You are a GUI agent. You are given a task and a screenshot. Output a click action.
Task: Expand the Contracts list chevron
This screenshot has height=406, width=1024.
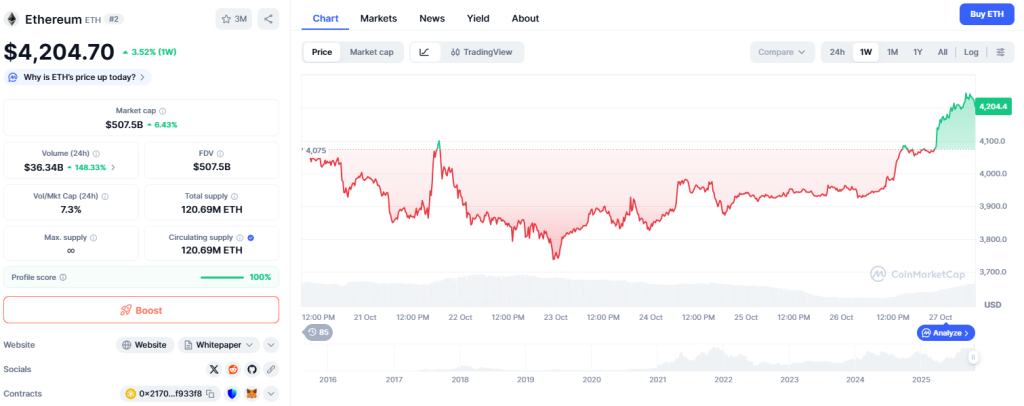tap(271, 394)
